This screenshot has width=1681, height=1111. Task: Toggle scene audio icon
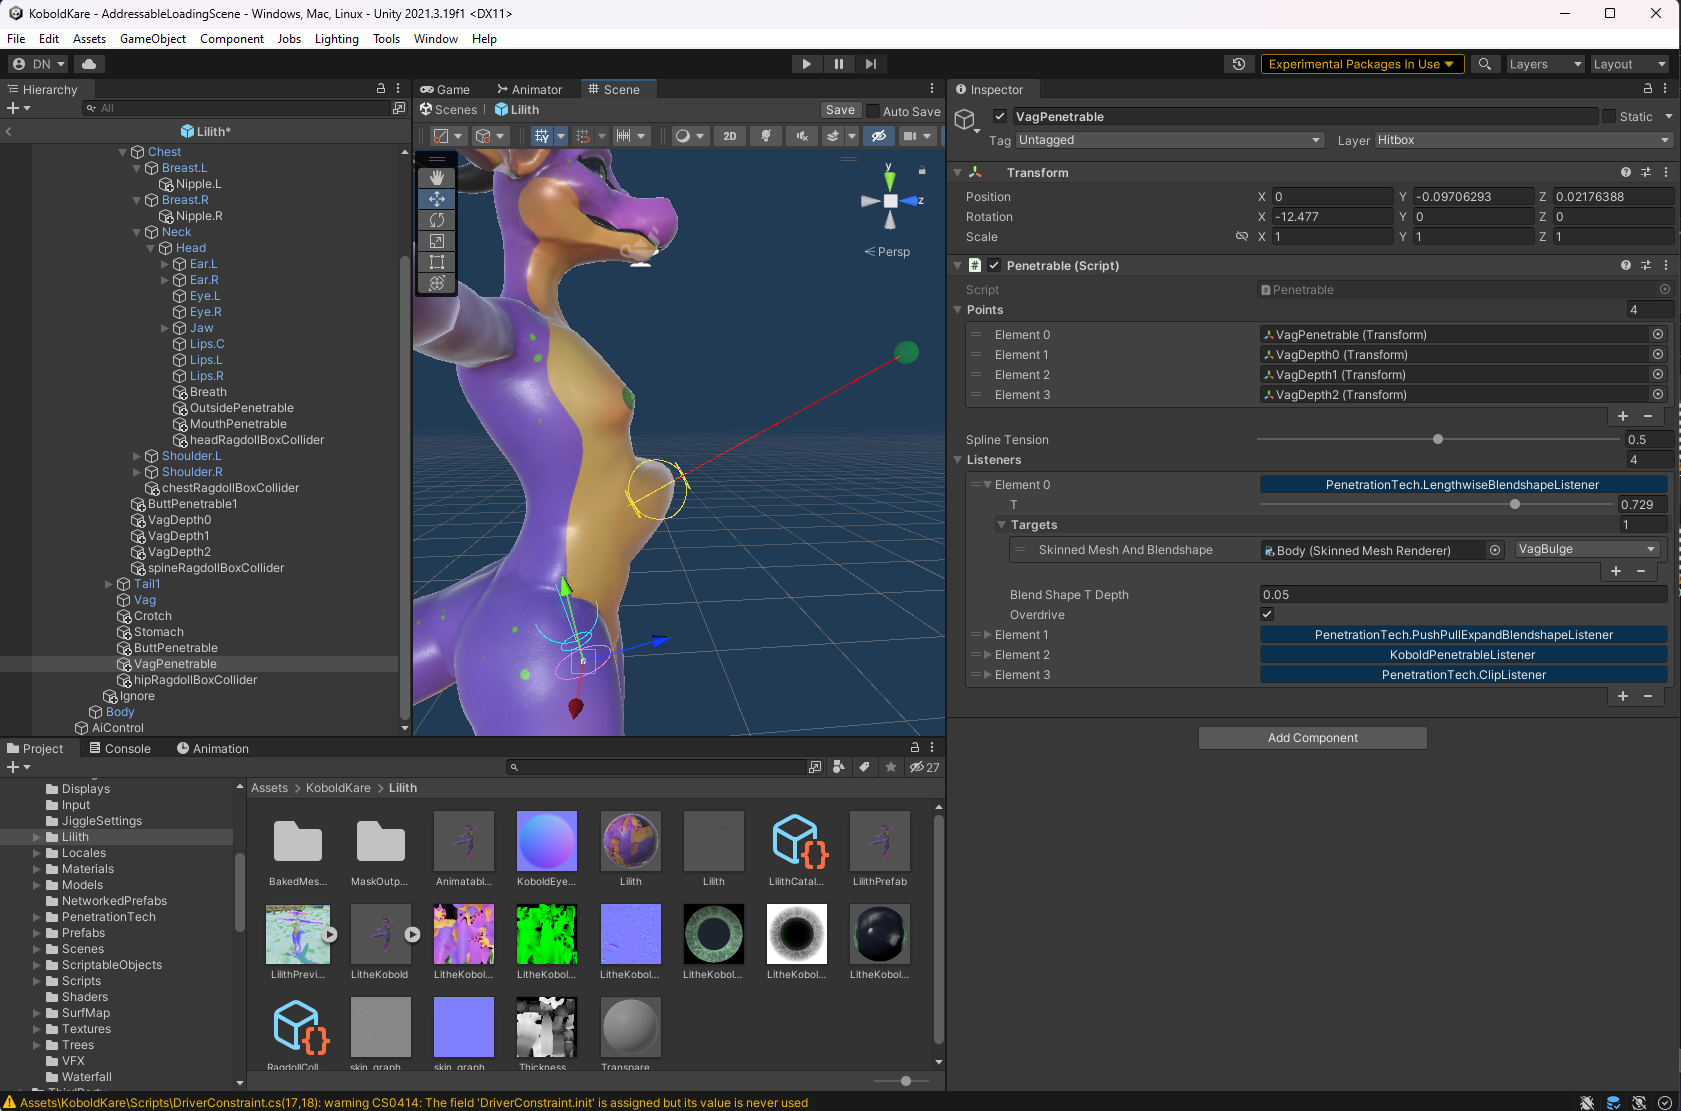point(801,136)
